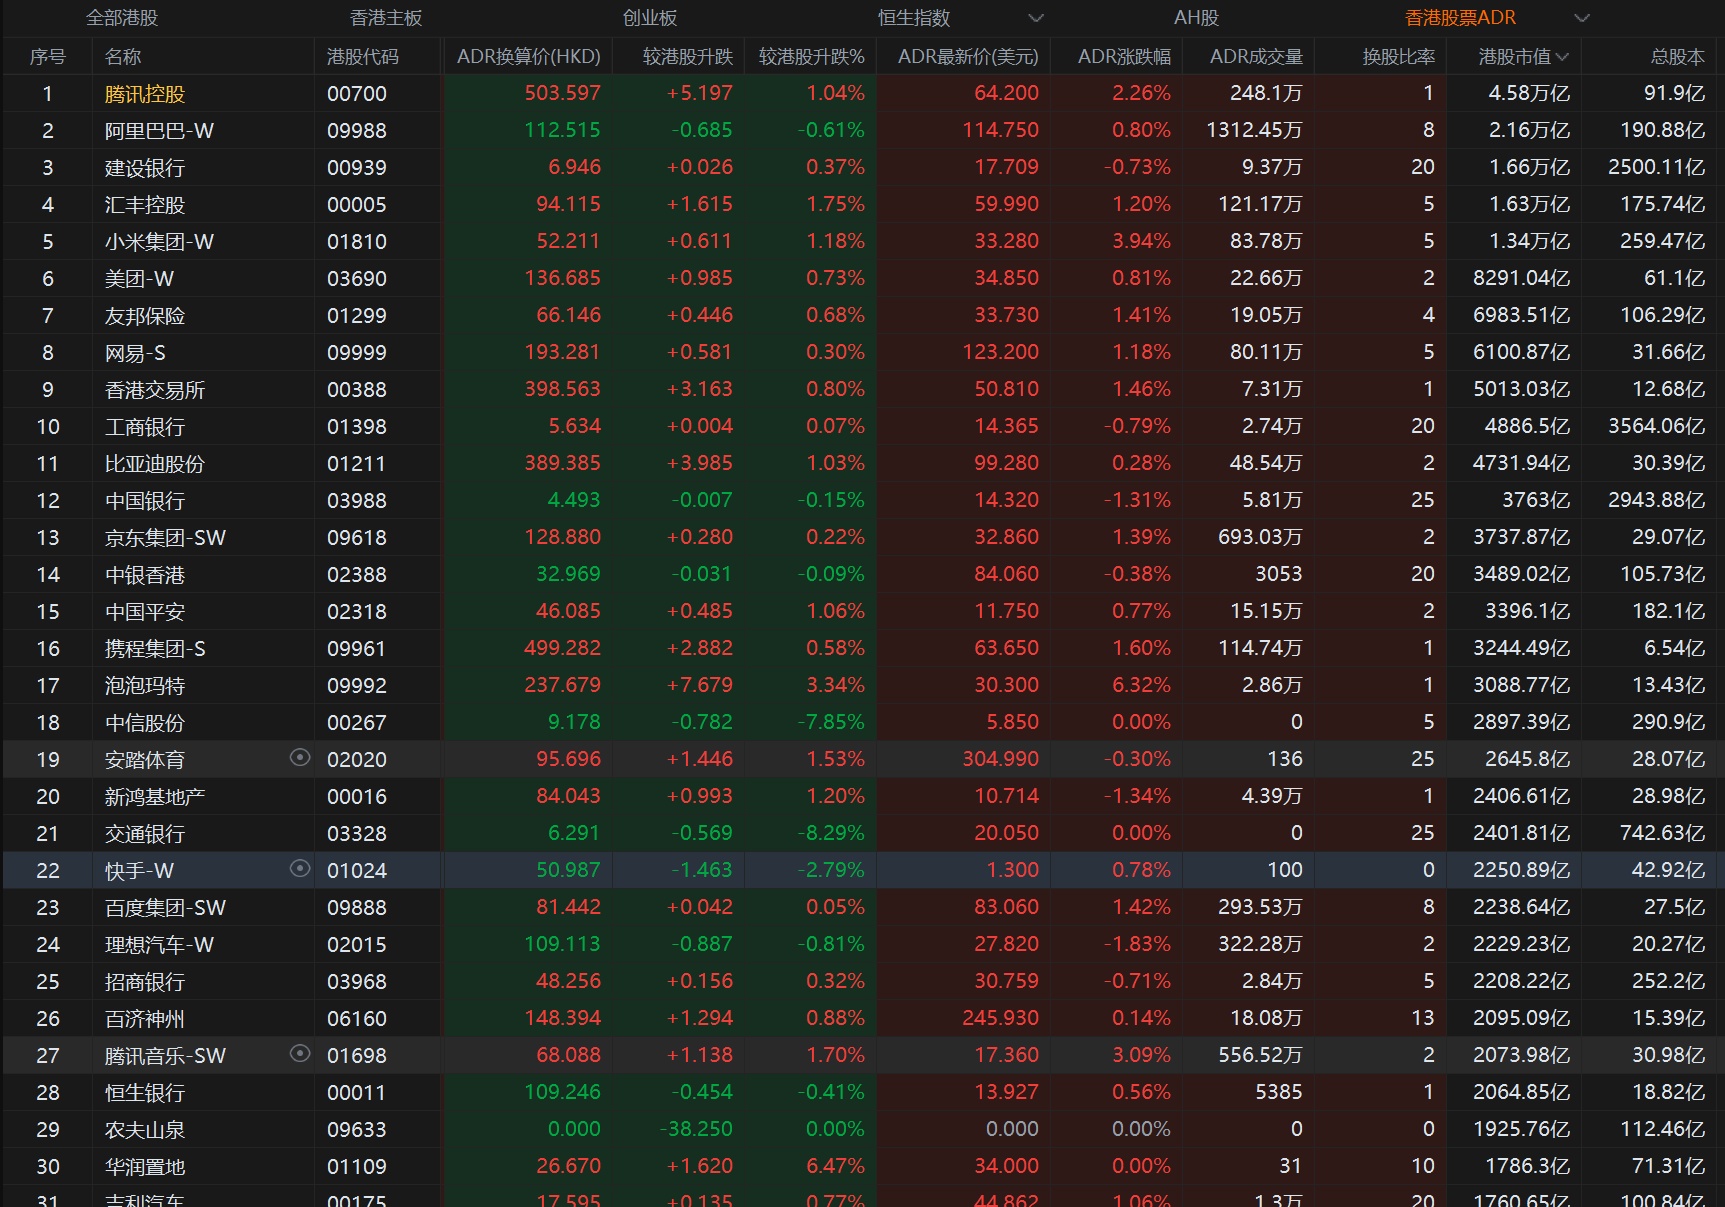
Task: Select the 携程集团-S stock name
Action: point(155,649)
